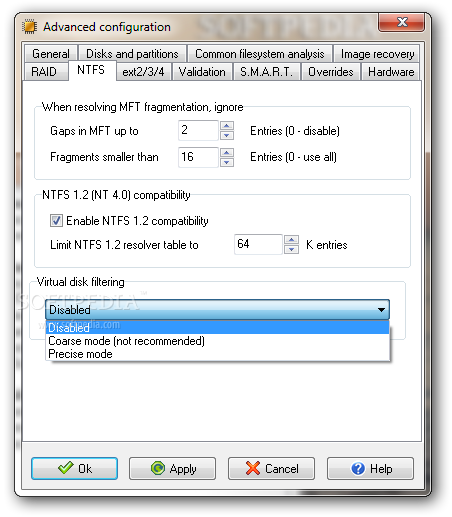Switch to Disks and partitions tab
Image resolution: width=452 pixels, height=517 pixels.
(x=132, y=54)
